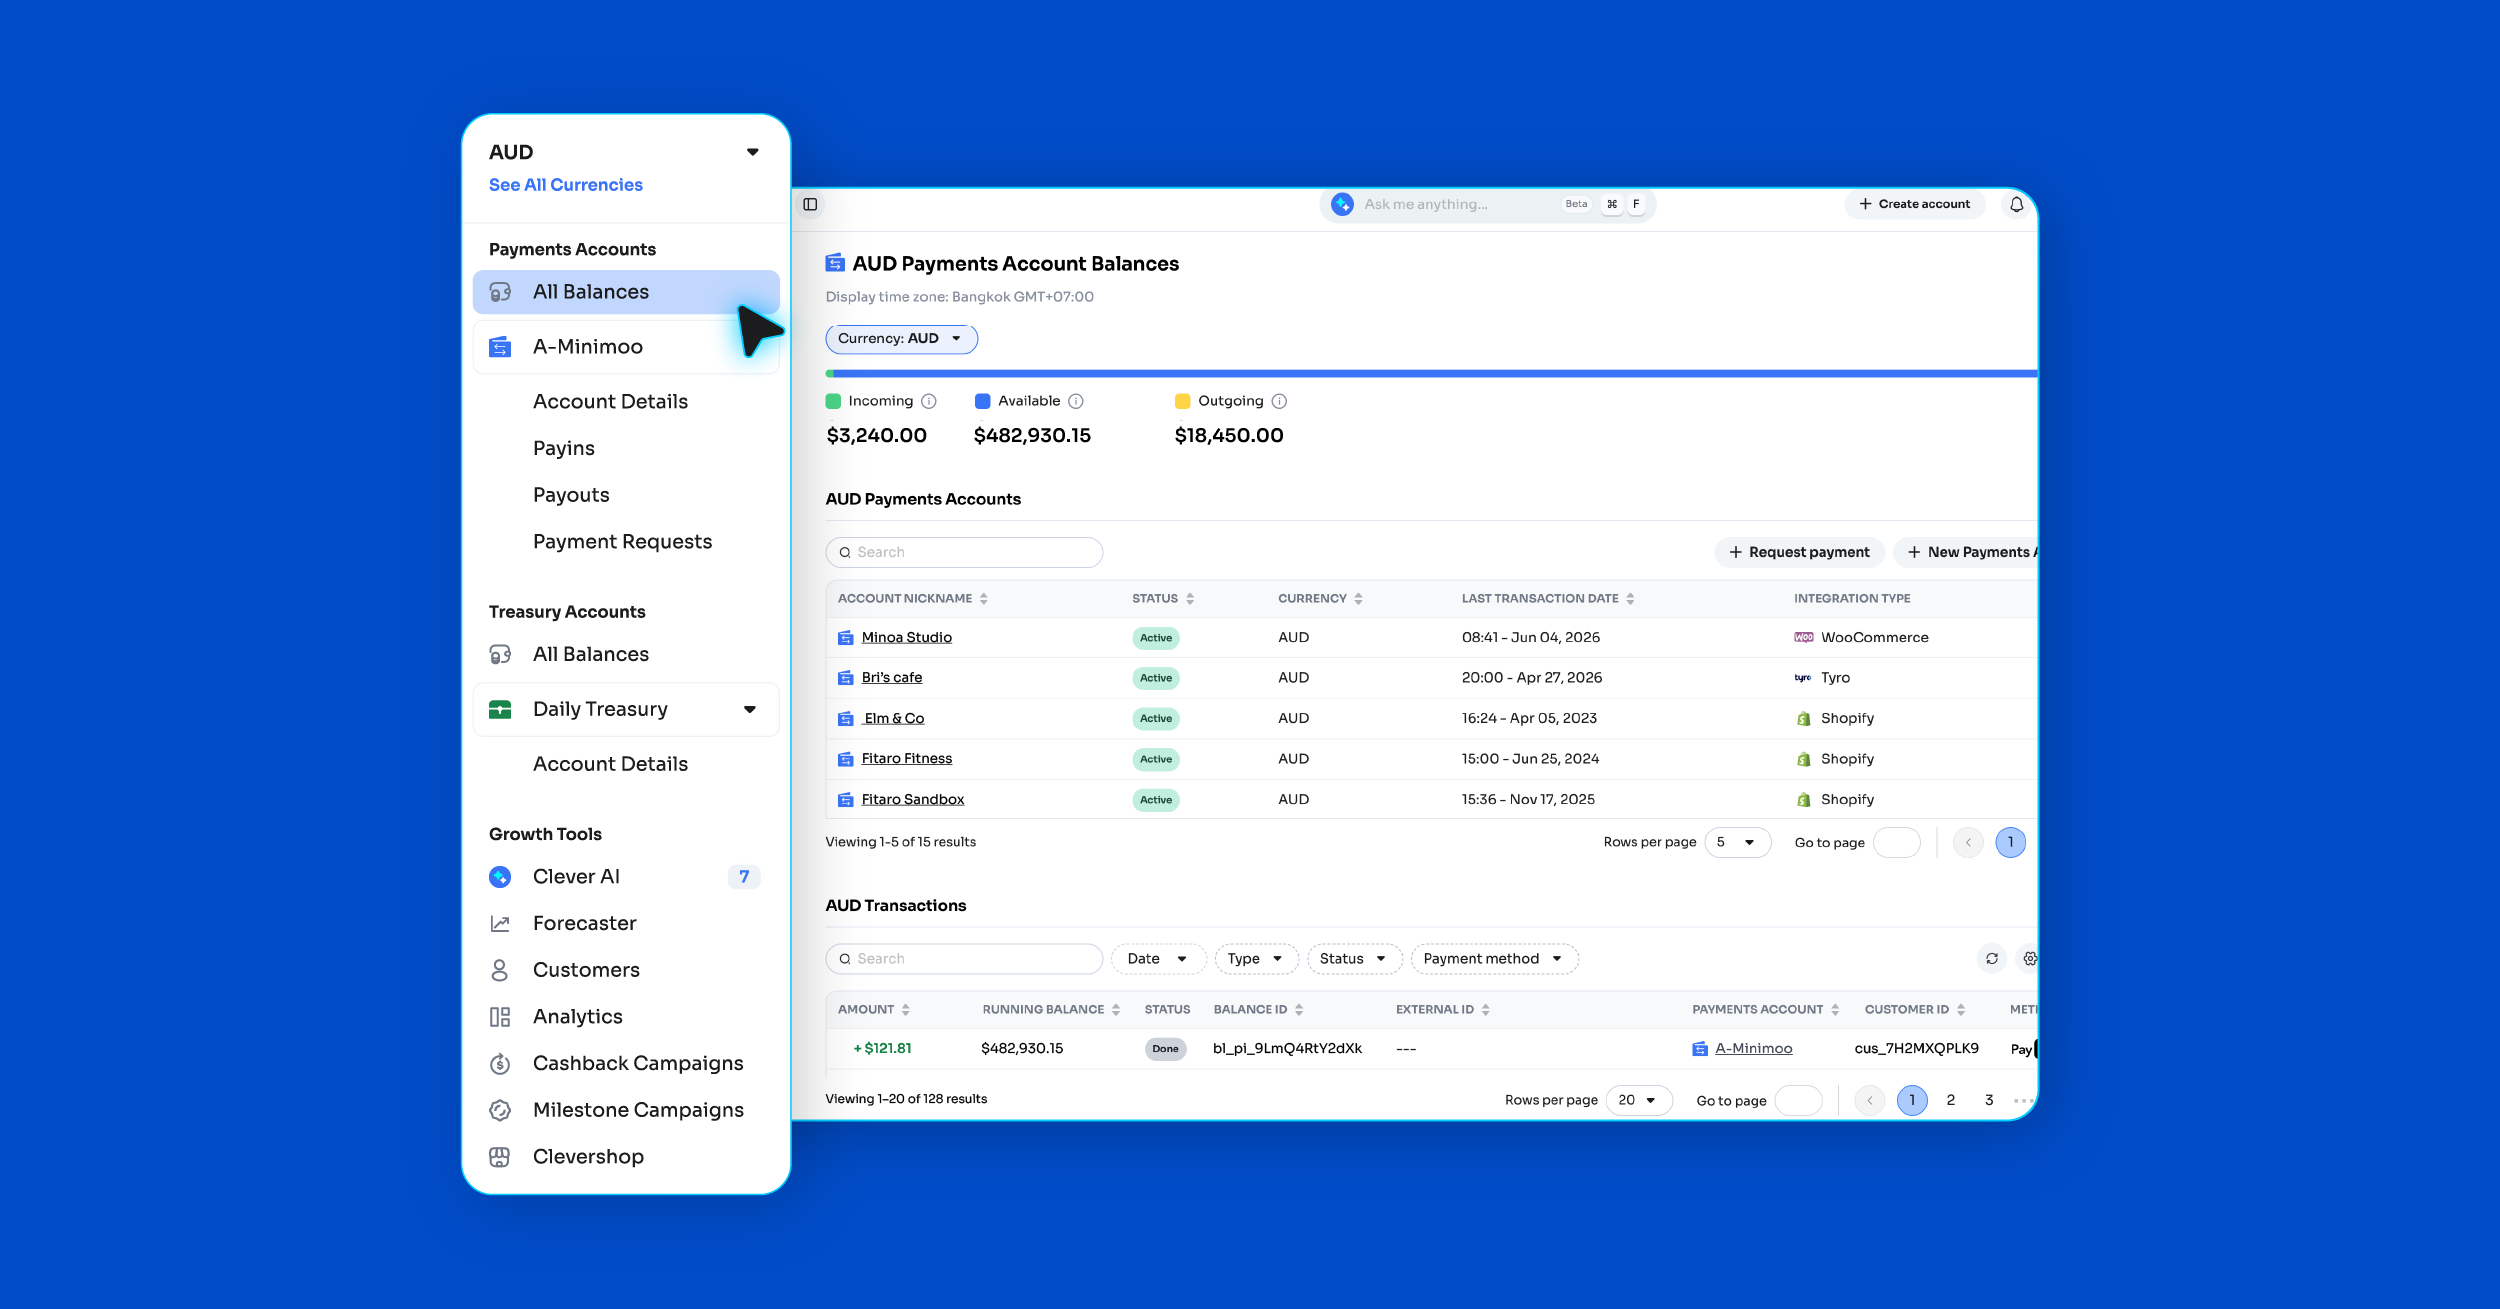This screenshot has width=2500, height=1309.
Task: Open the Minoa Studio account link
Action: coord(906,638)
